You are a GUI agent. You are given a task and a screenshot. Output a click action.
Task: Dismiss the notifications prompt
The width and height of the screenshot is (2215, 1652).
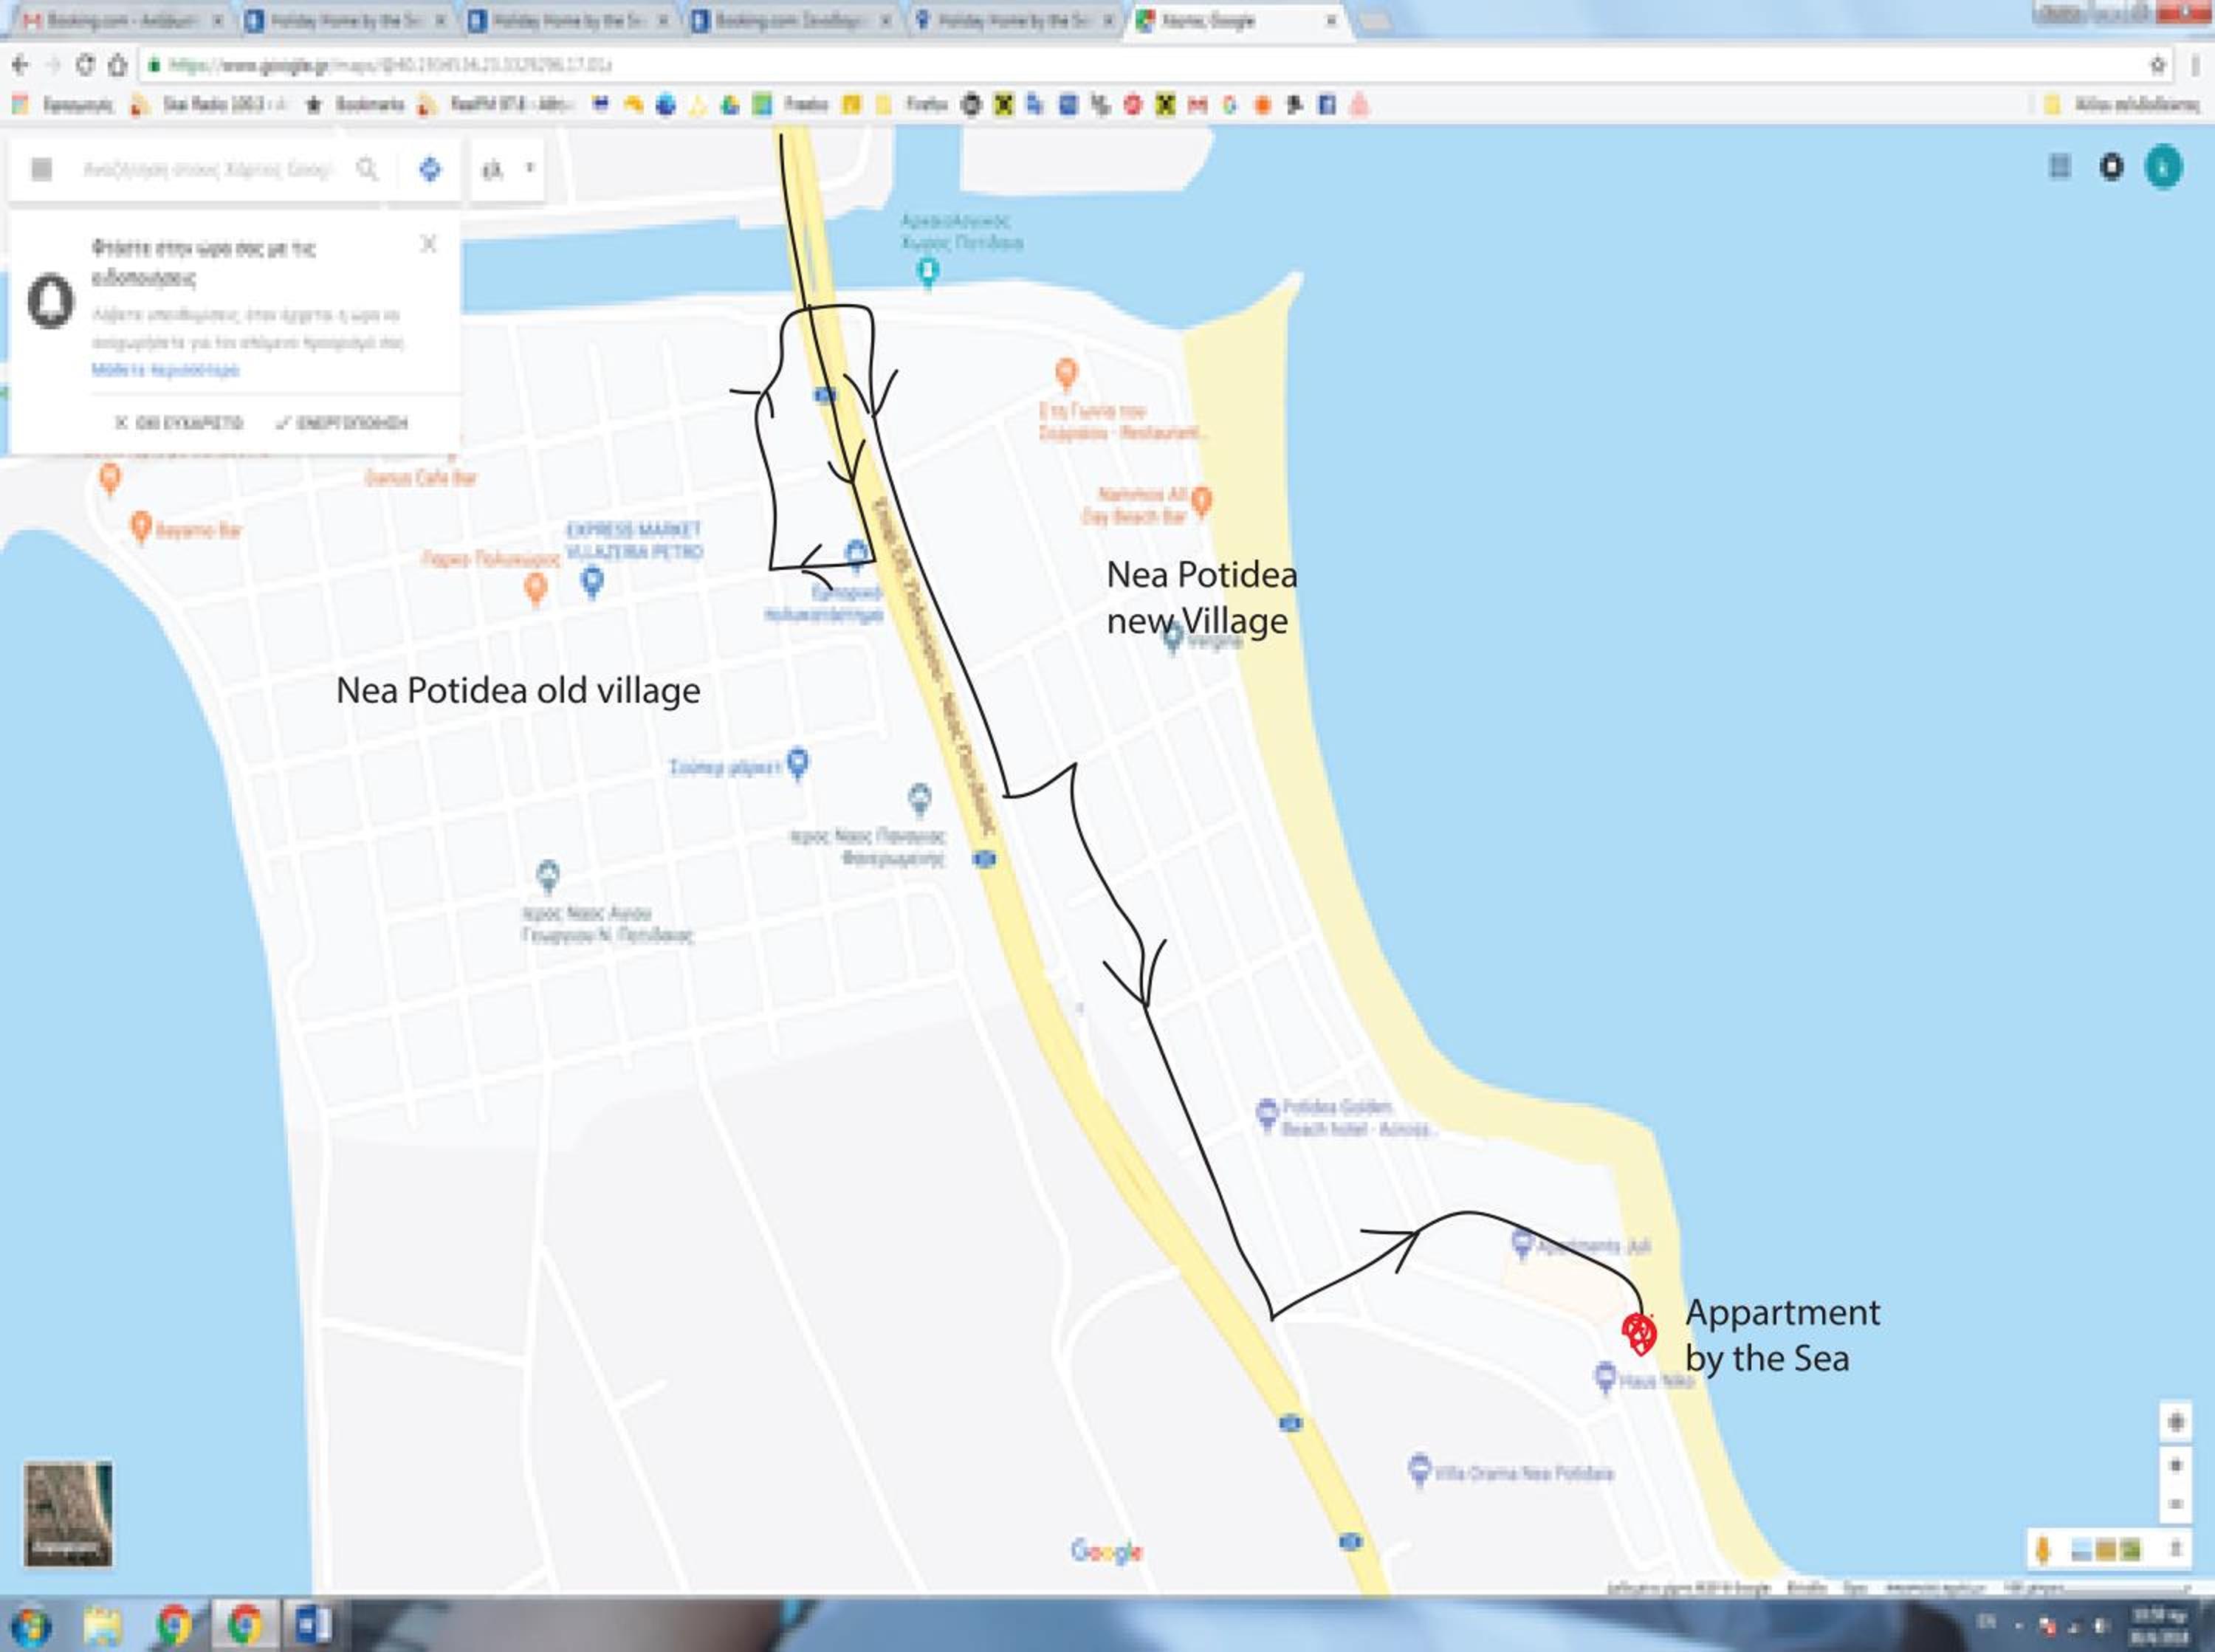(178, 423)
